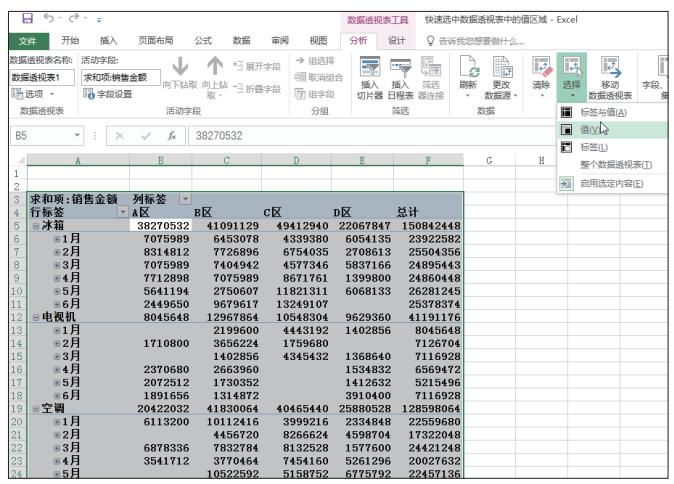Open the 选项 dropdown button
The width and height of the screenshot is (674, 484).
coord(33,94)
